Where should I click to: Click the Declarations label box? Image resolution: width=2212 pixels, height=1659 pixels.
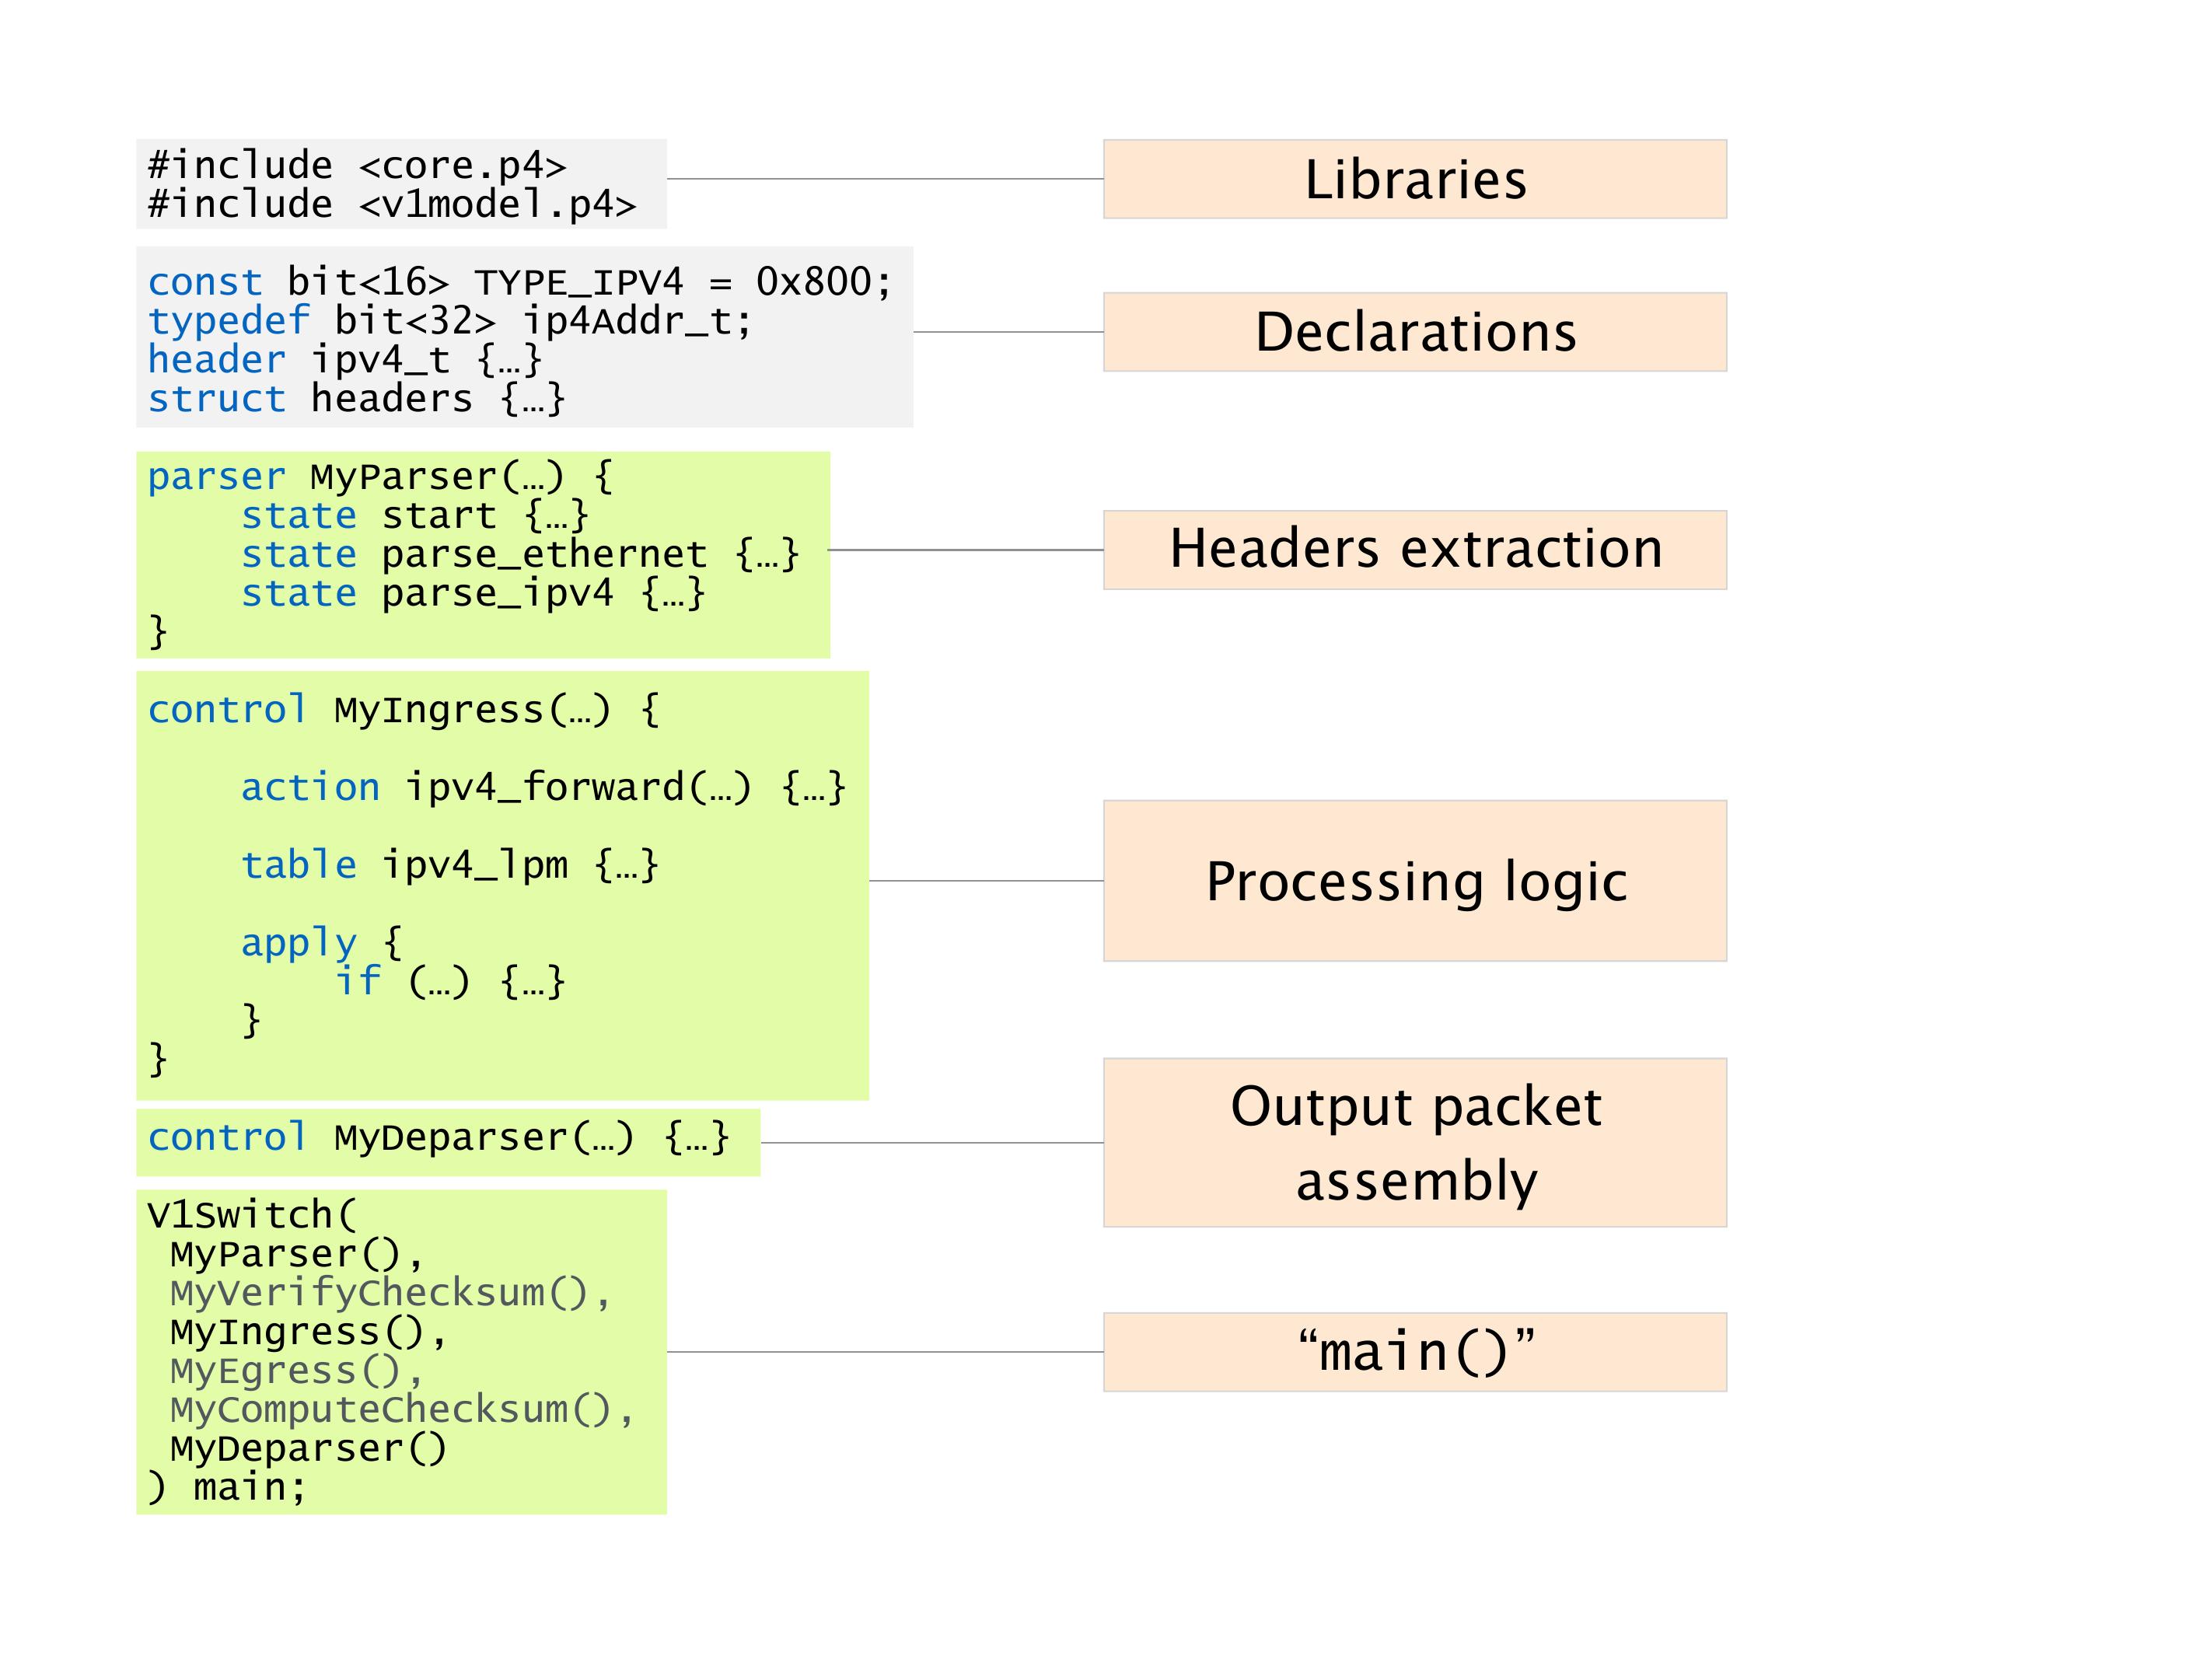[1415, 332]
